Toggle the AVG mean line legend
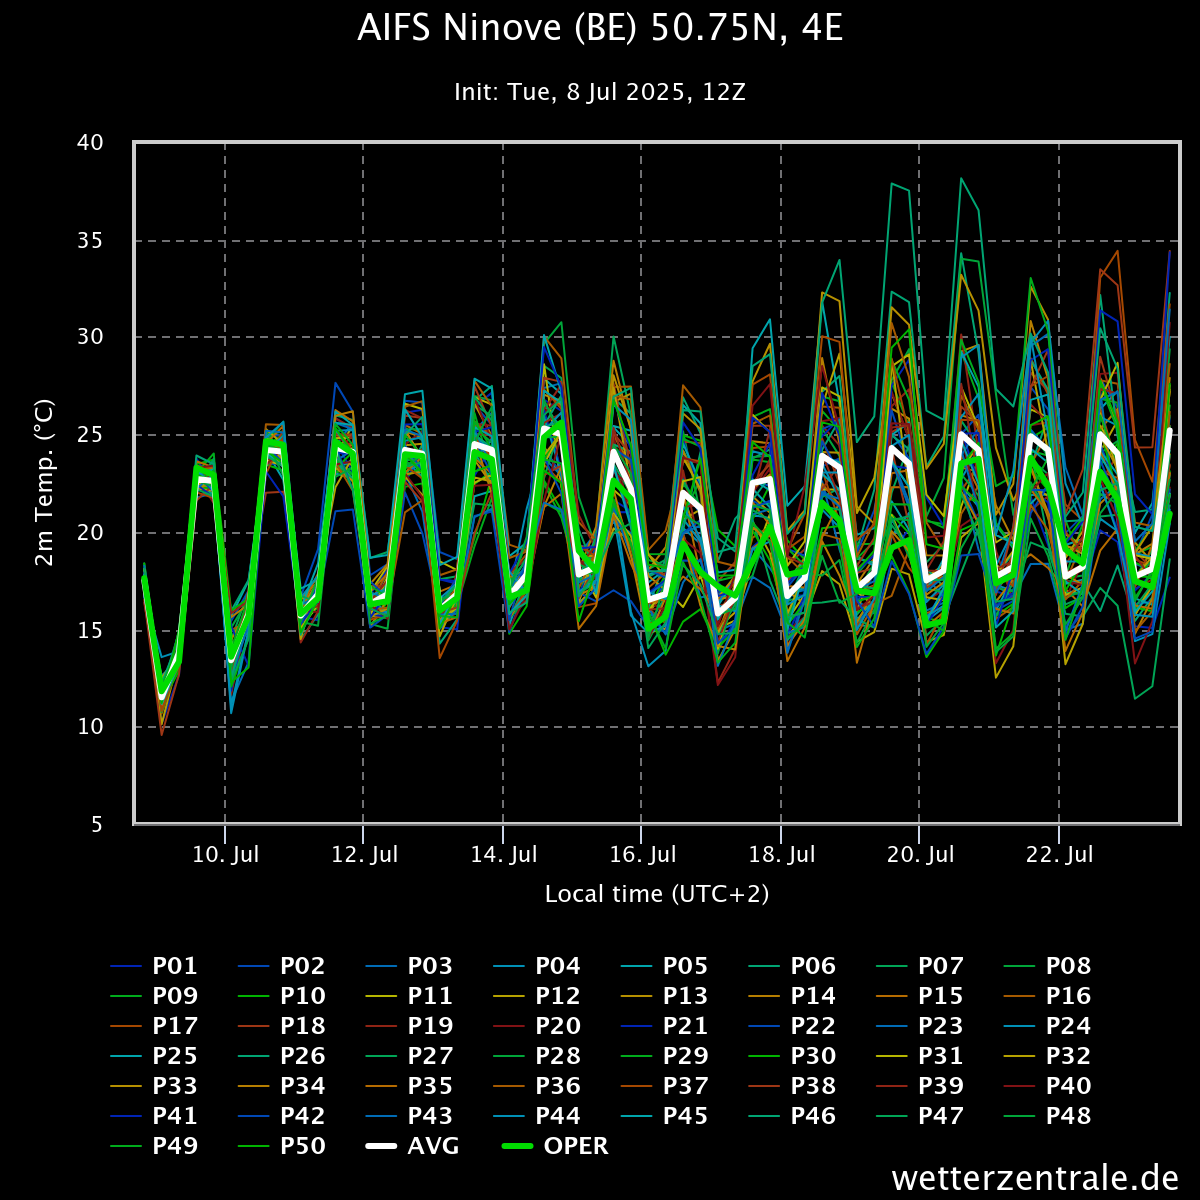This screenshot has width=1200, height=1200. click(413, 1146)
